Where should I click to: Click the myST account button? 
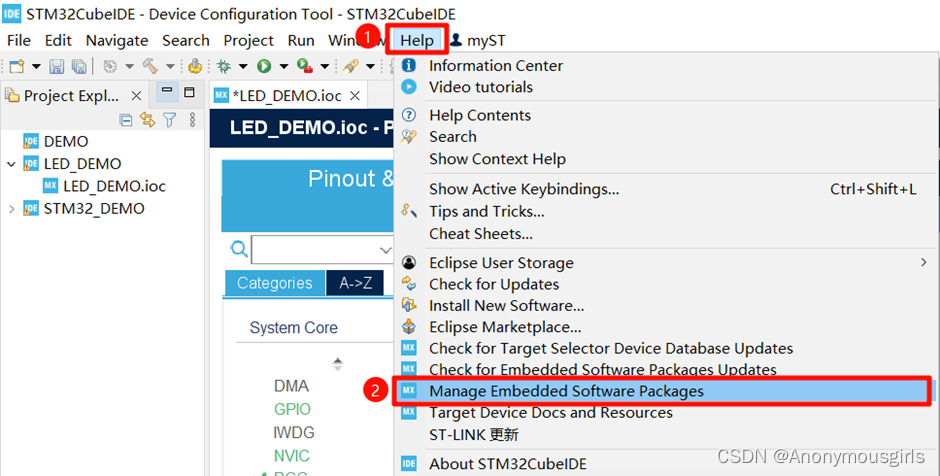[478, 40]
